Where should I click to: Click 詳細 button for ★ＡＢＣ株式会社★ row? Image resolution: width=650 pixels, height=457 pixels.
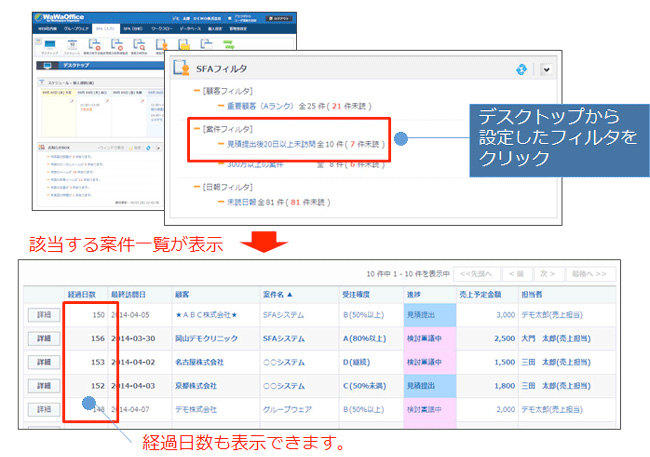point(42,314)
